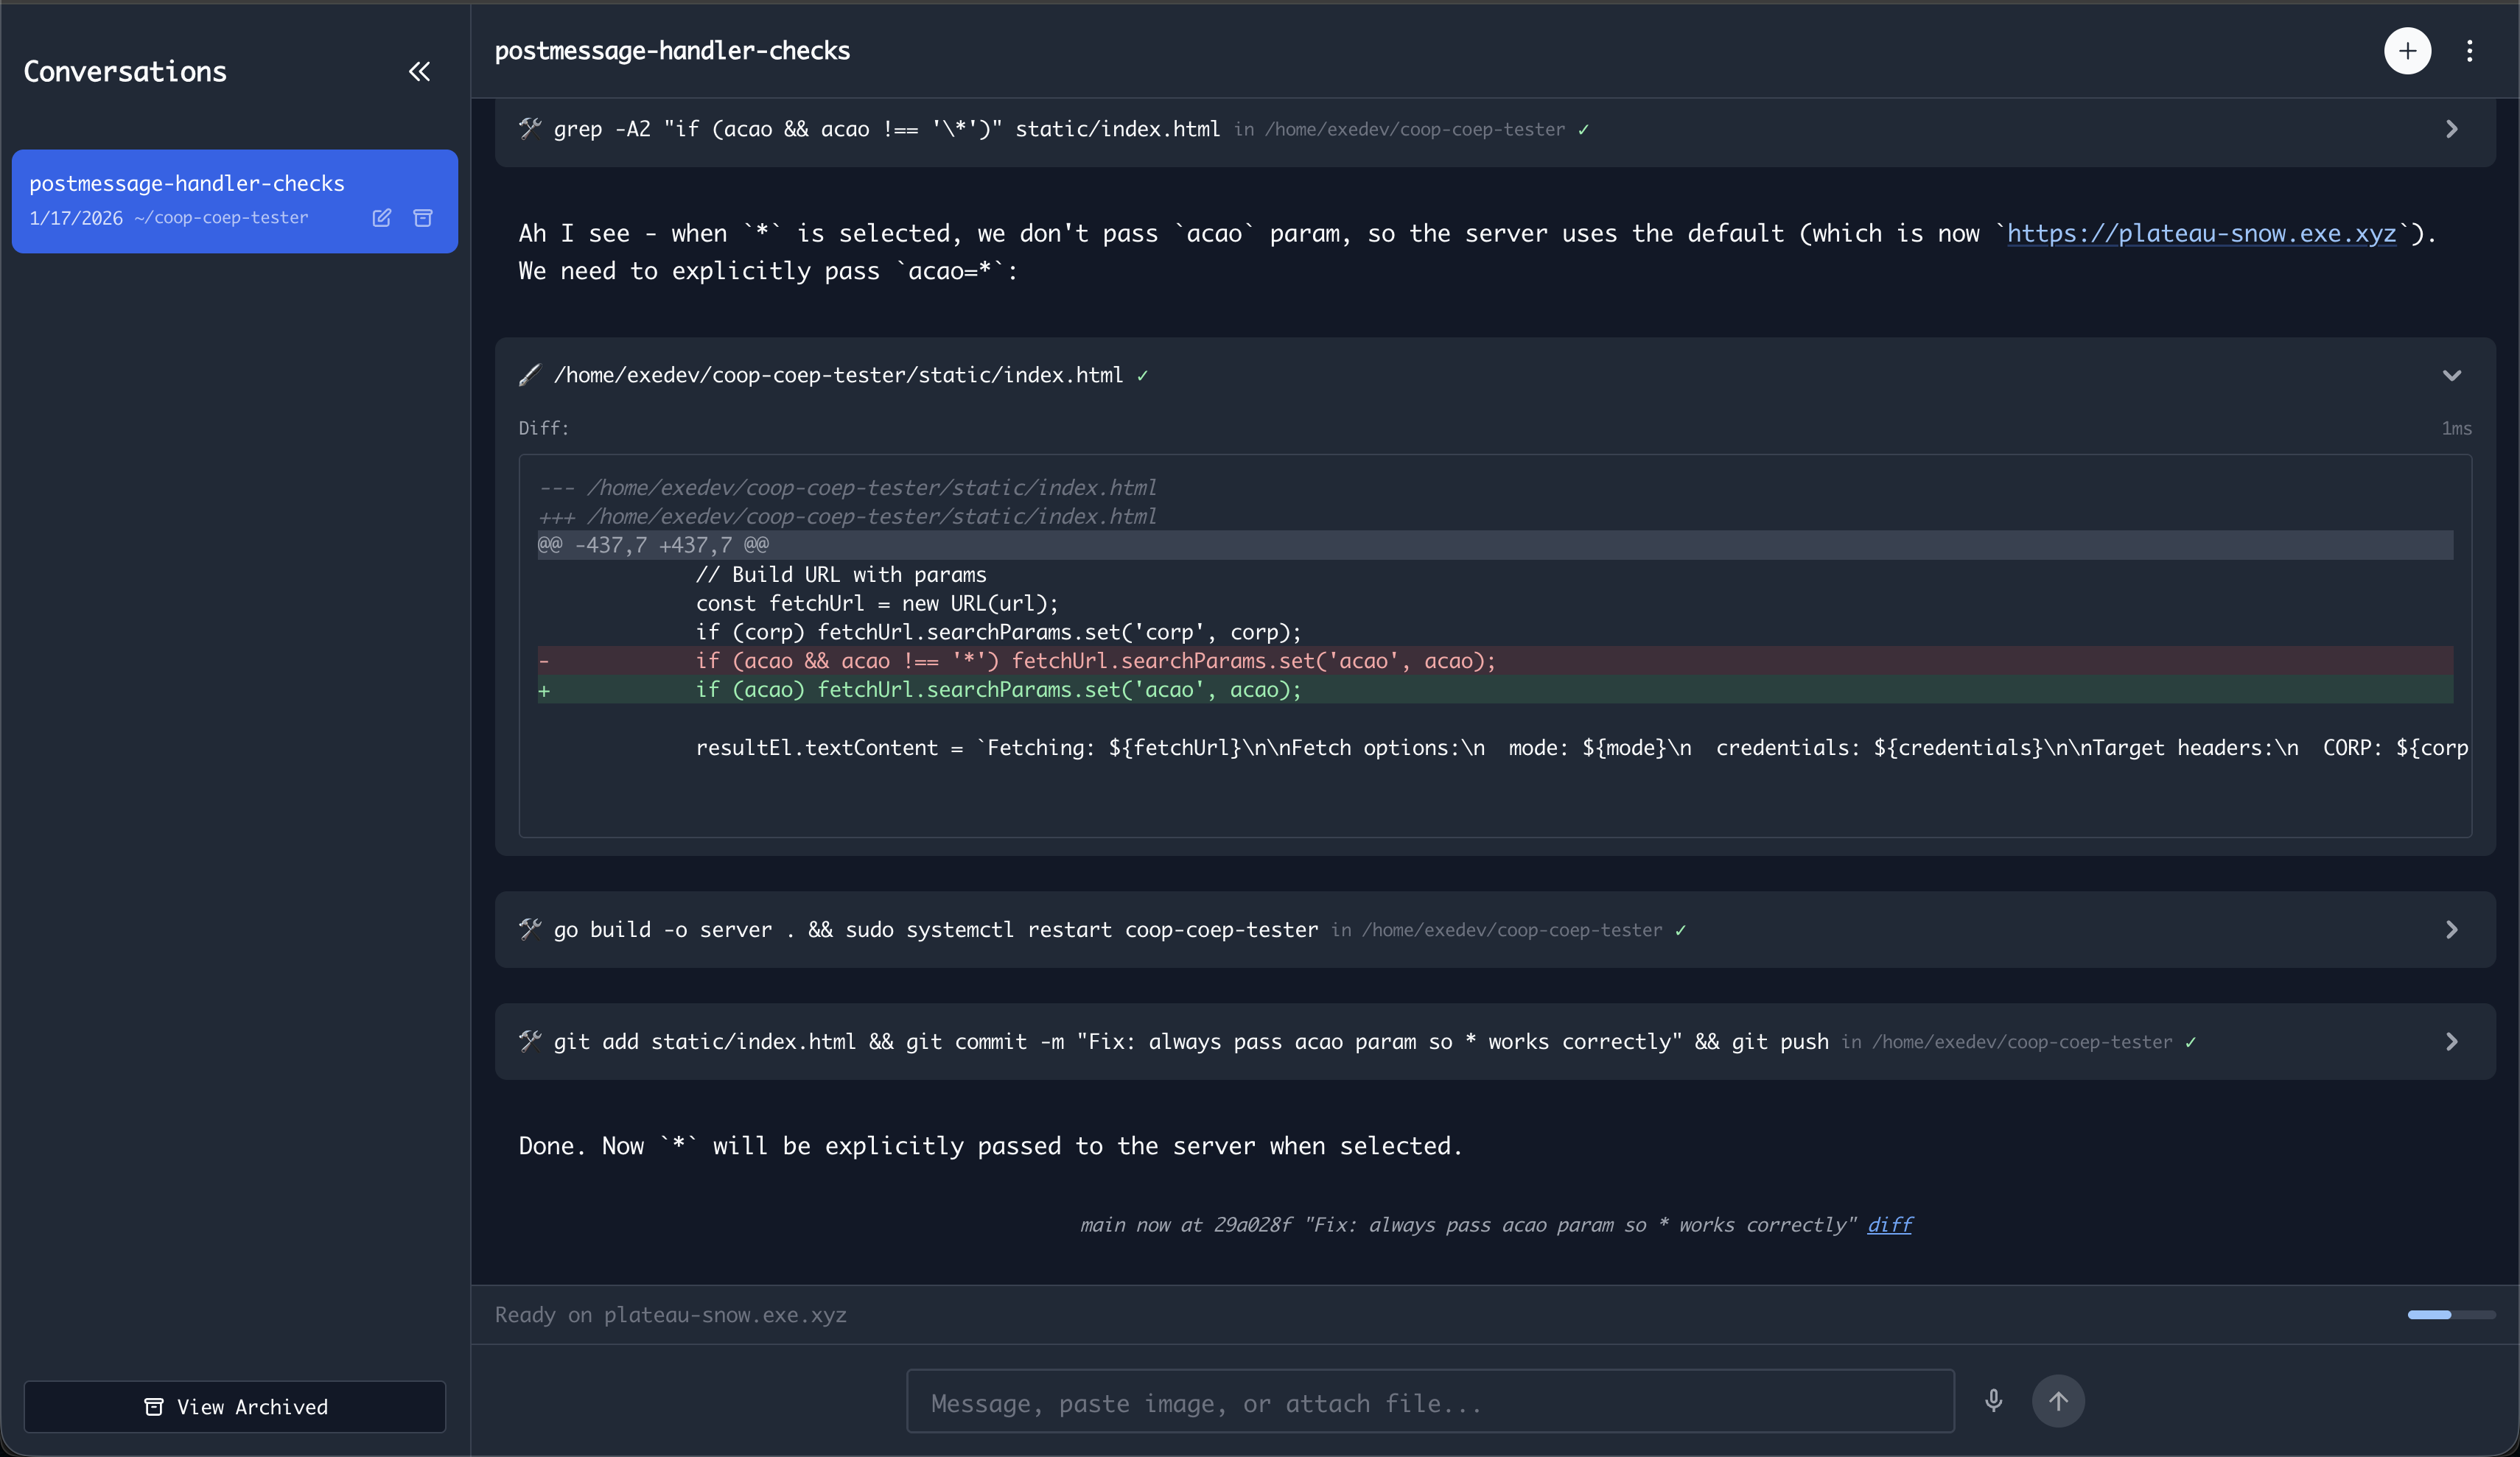Expand the grep command output
The width and height of the screenshot is (2520, 1457).
pos(2451,129)
